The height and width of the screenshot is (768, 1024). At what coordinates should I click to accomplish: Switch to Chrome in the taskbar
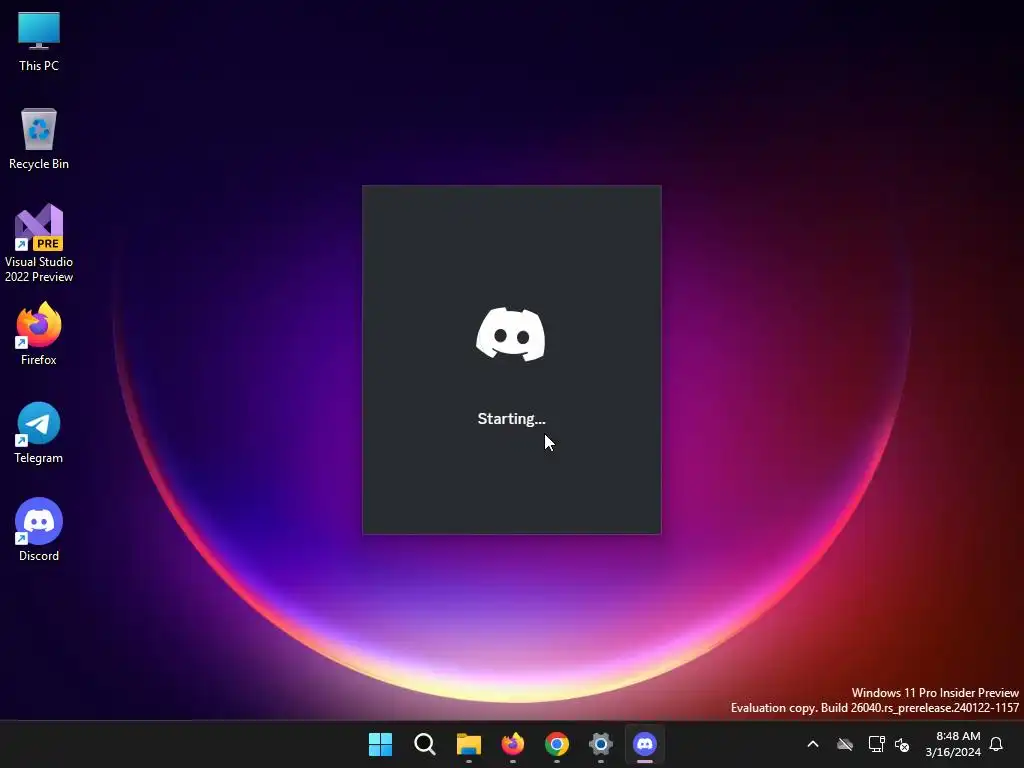556,744
